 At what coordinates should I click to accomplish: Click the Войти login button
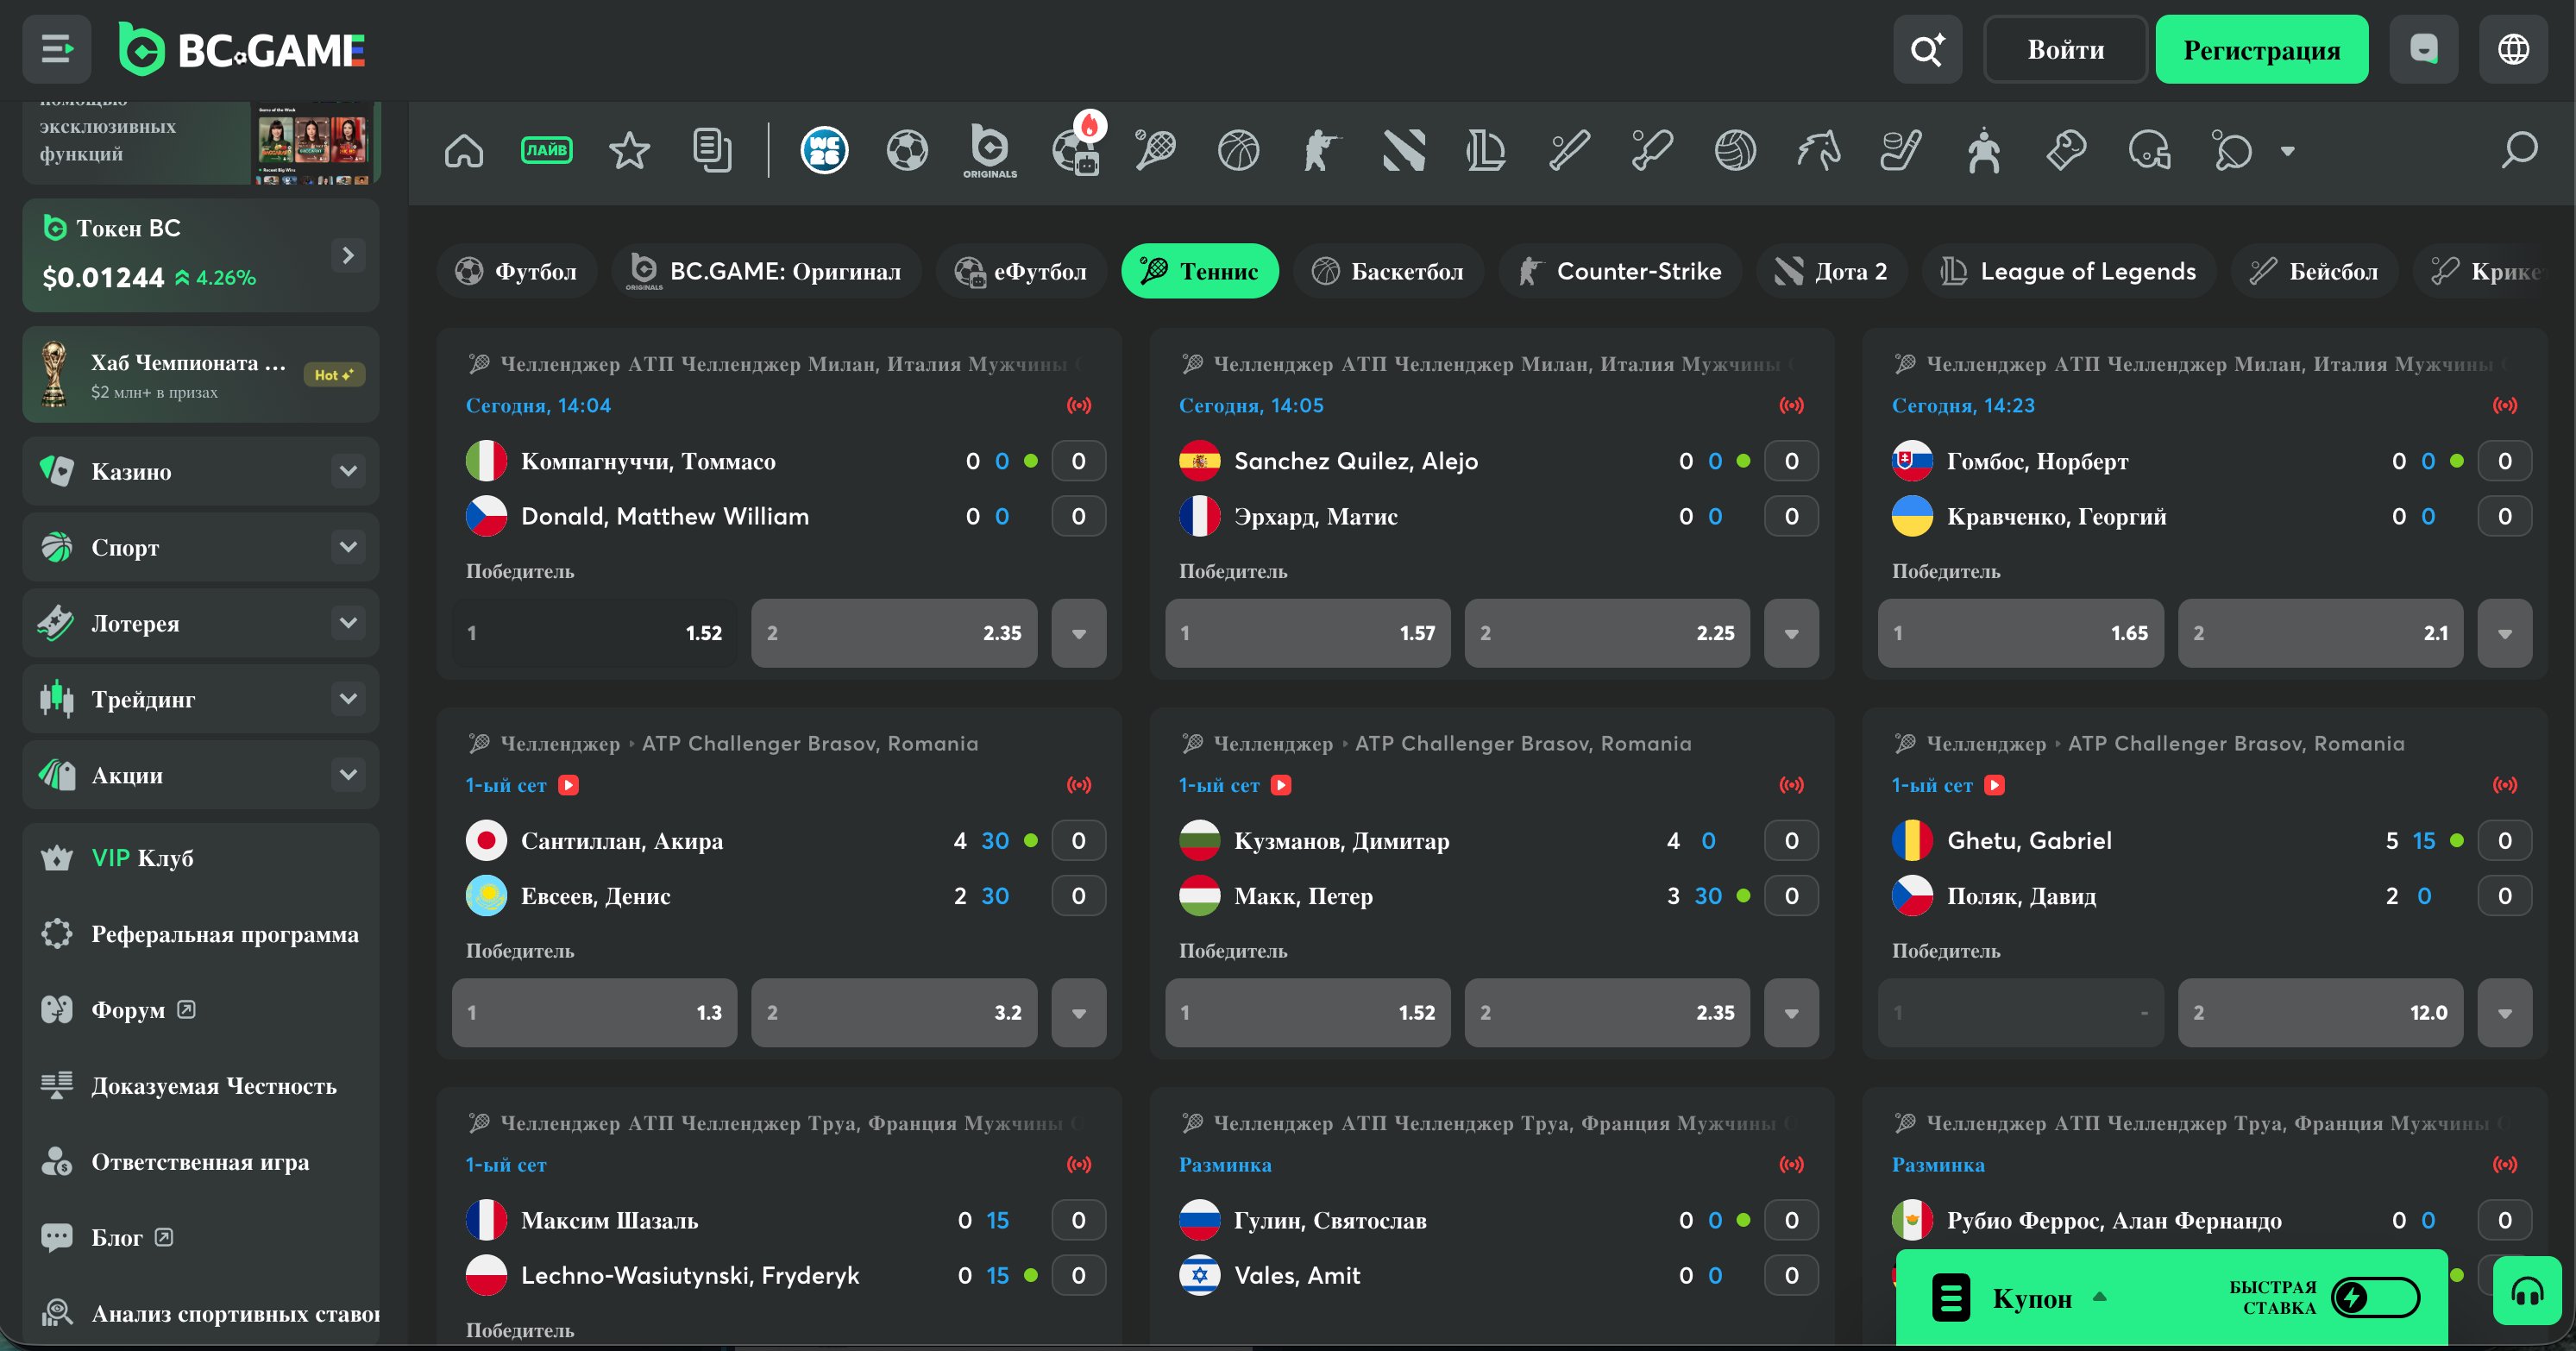click(x=2065, y=49)
